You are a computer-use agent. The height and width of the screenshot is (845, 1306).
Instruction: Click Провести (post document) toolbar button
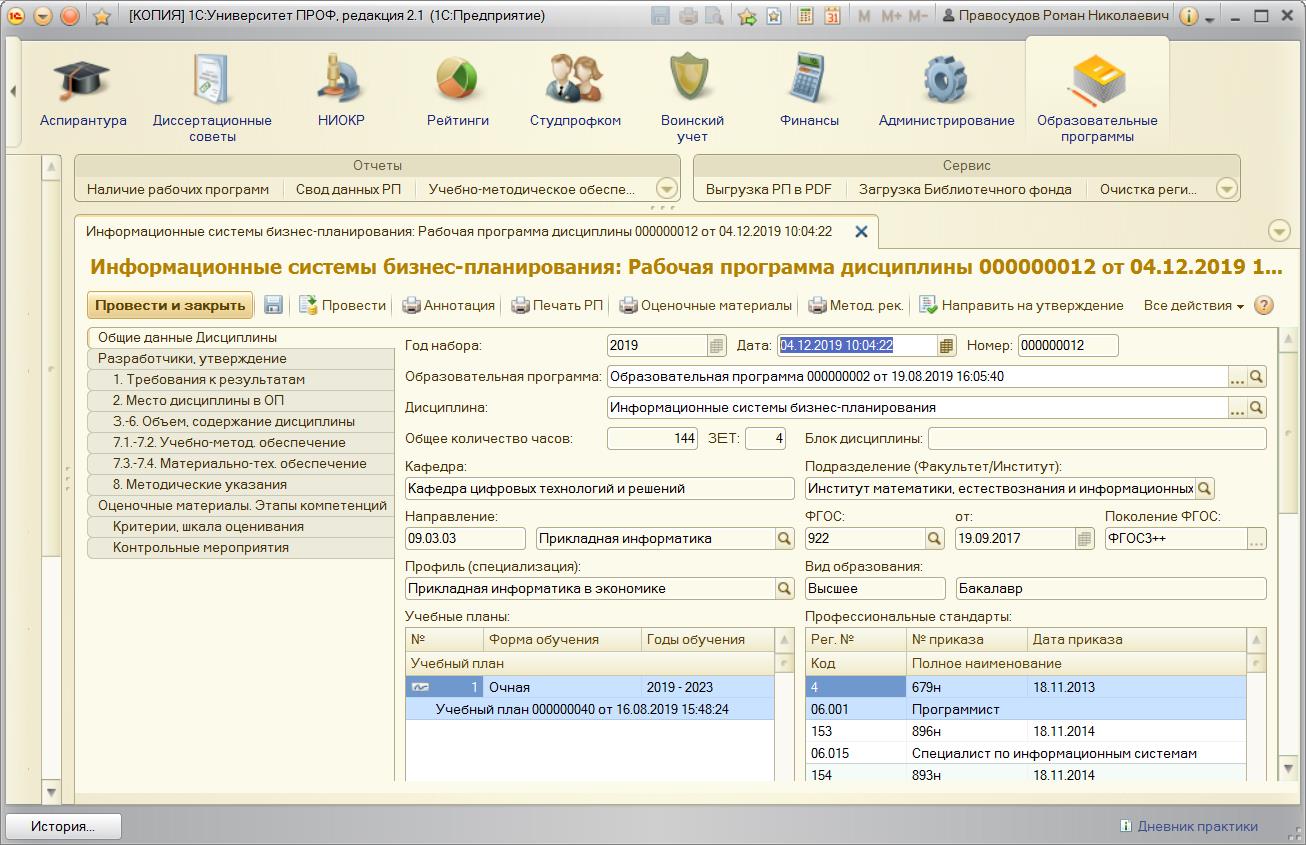tap(342, 305)
